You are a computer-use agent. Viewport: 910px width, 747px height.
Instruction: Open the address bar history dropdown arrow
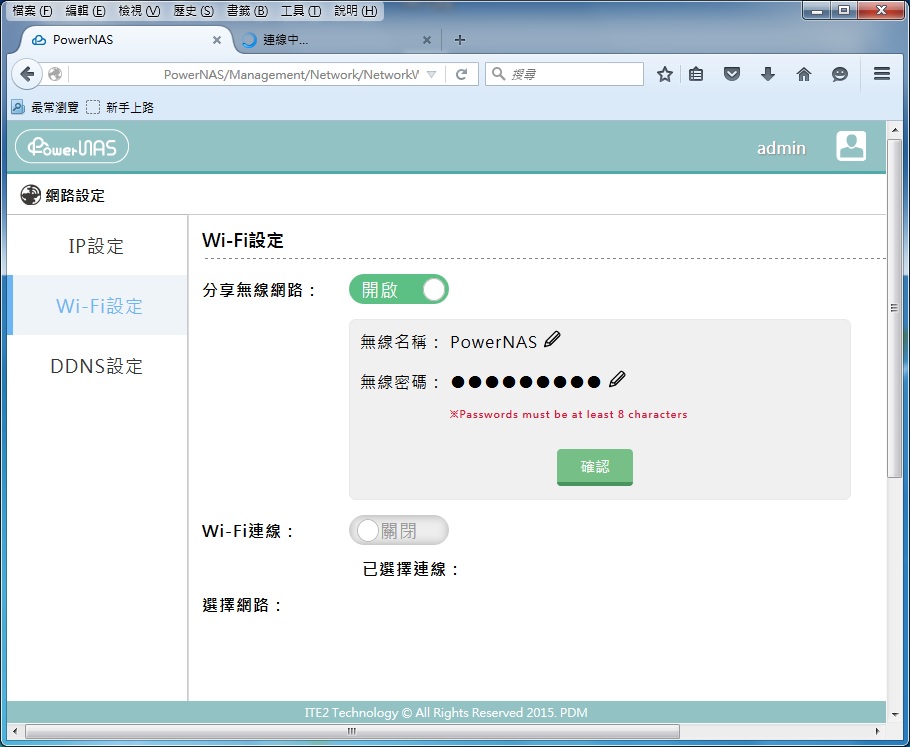coord(431,74)
